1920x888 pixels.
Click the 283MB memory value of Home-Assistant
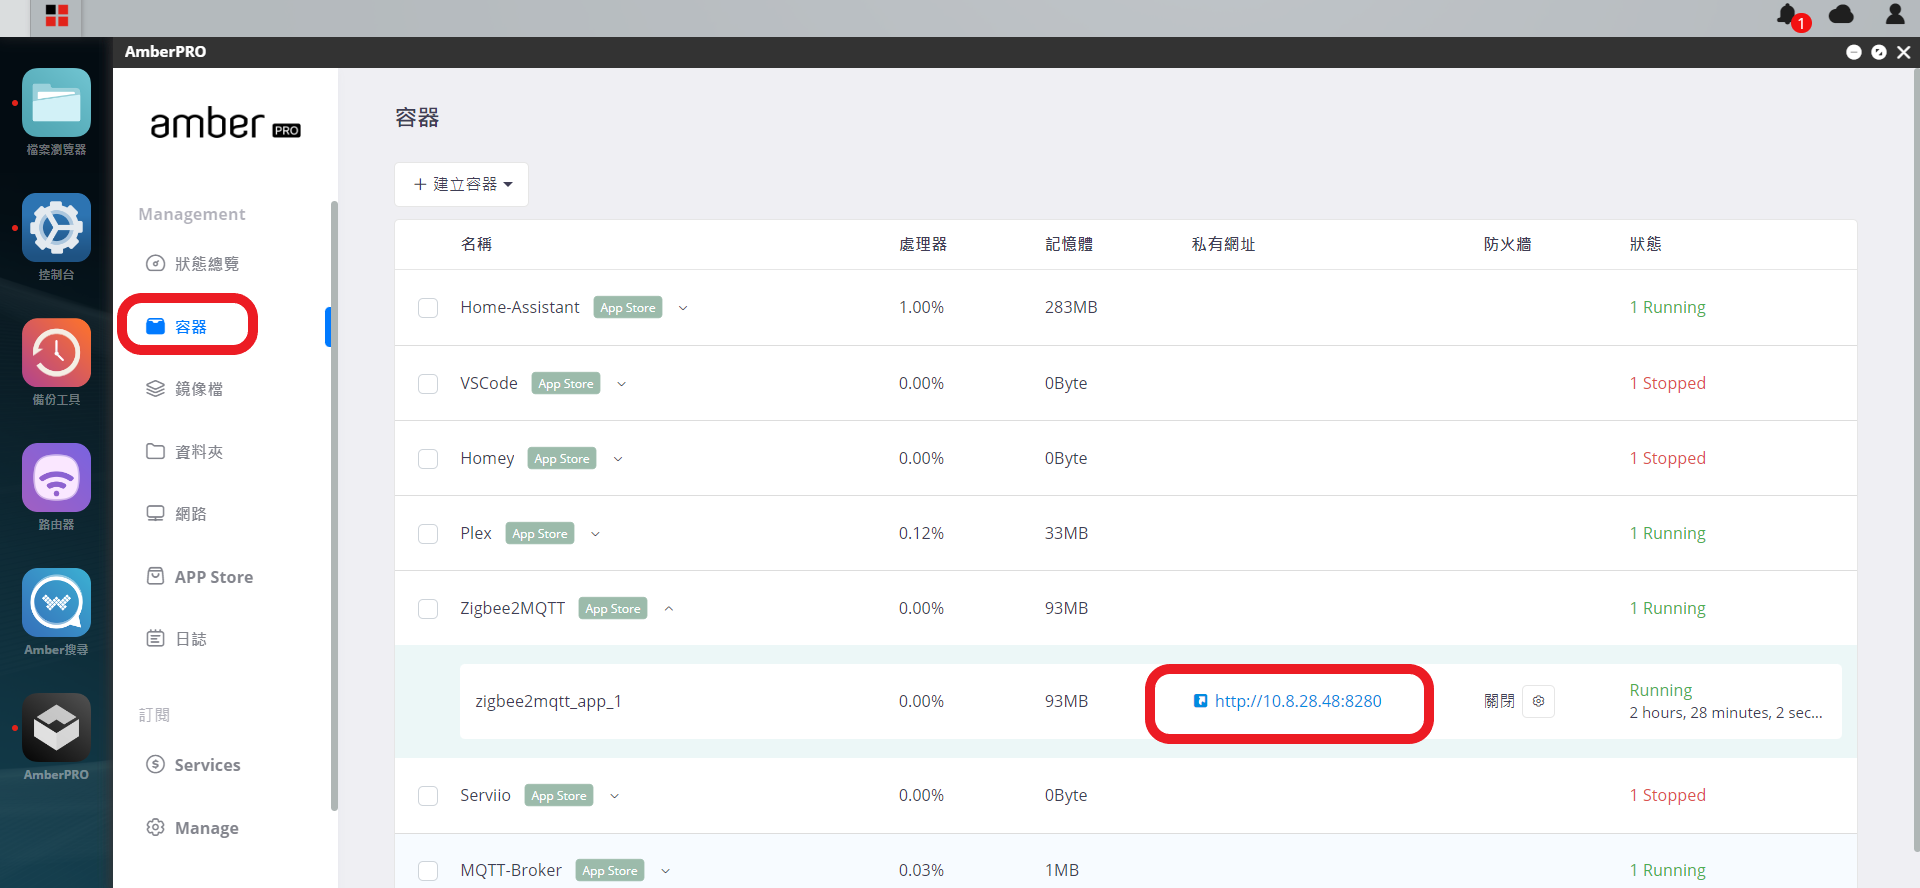pos(1071,308)
